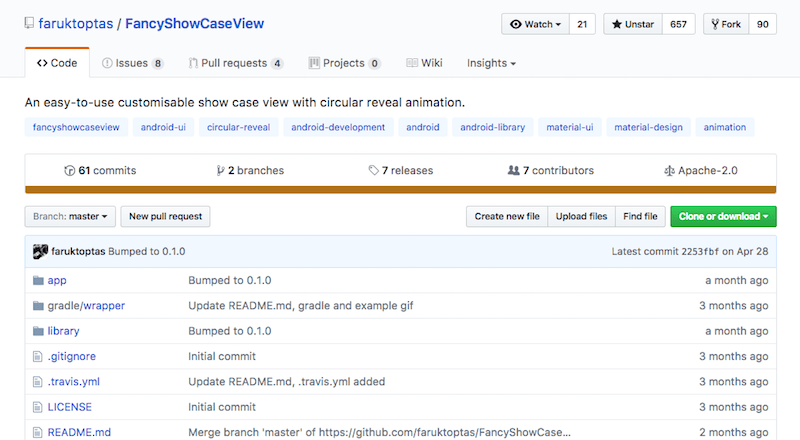Open the library folder link

tap(64, 331)
